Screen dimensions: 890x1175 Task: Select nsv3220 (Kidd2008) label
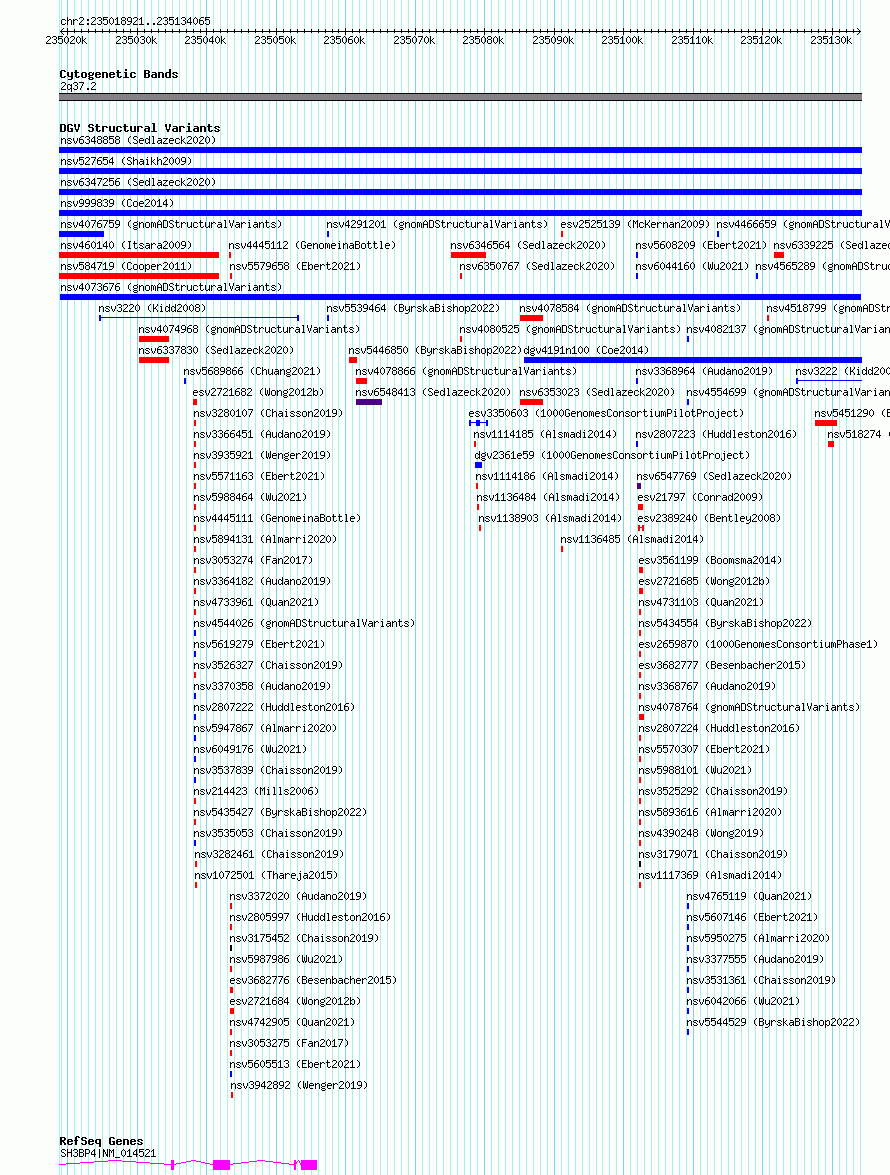coord(152,308)
